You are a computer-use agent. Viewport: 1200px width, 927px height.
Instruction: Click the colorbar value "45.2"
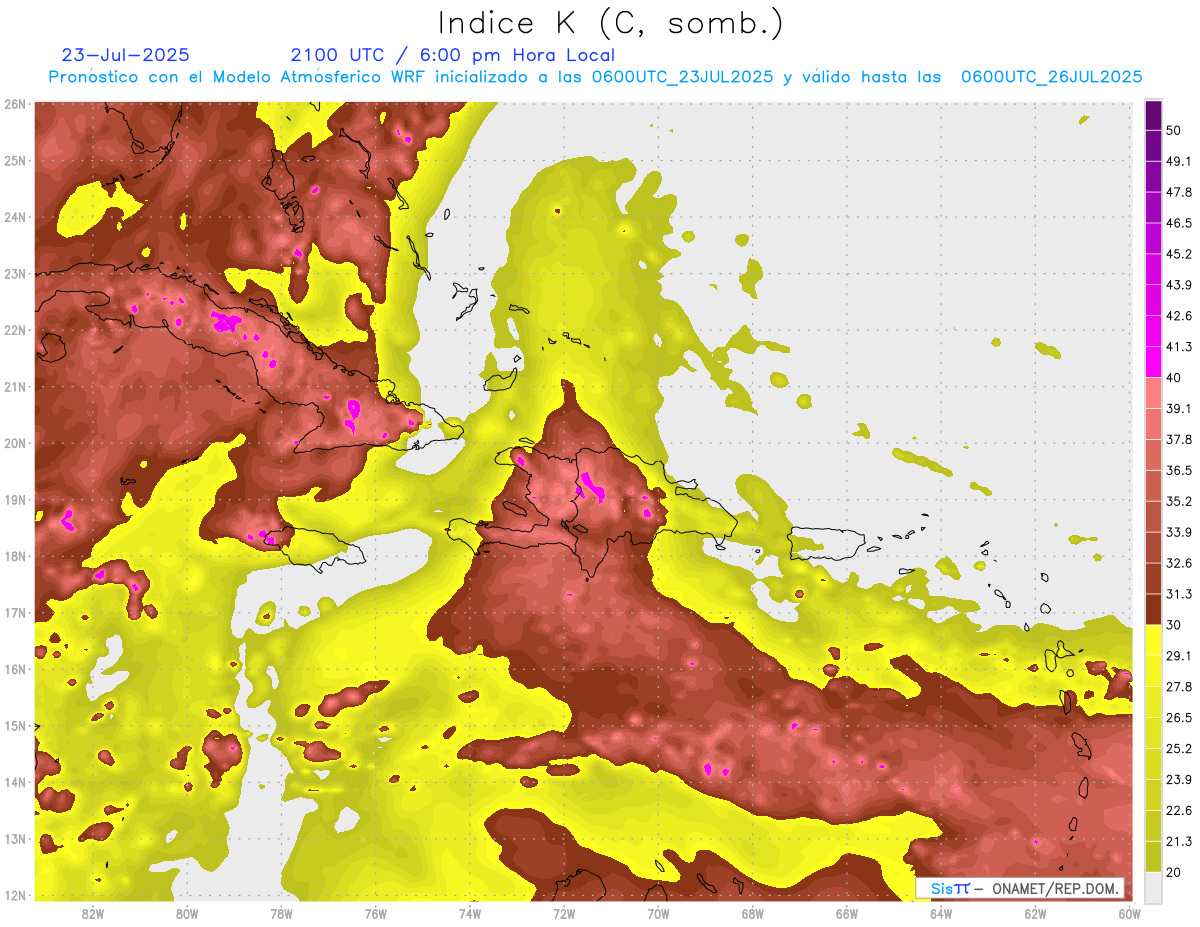click(1179, 254)
